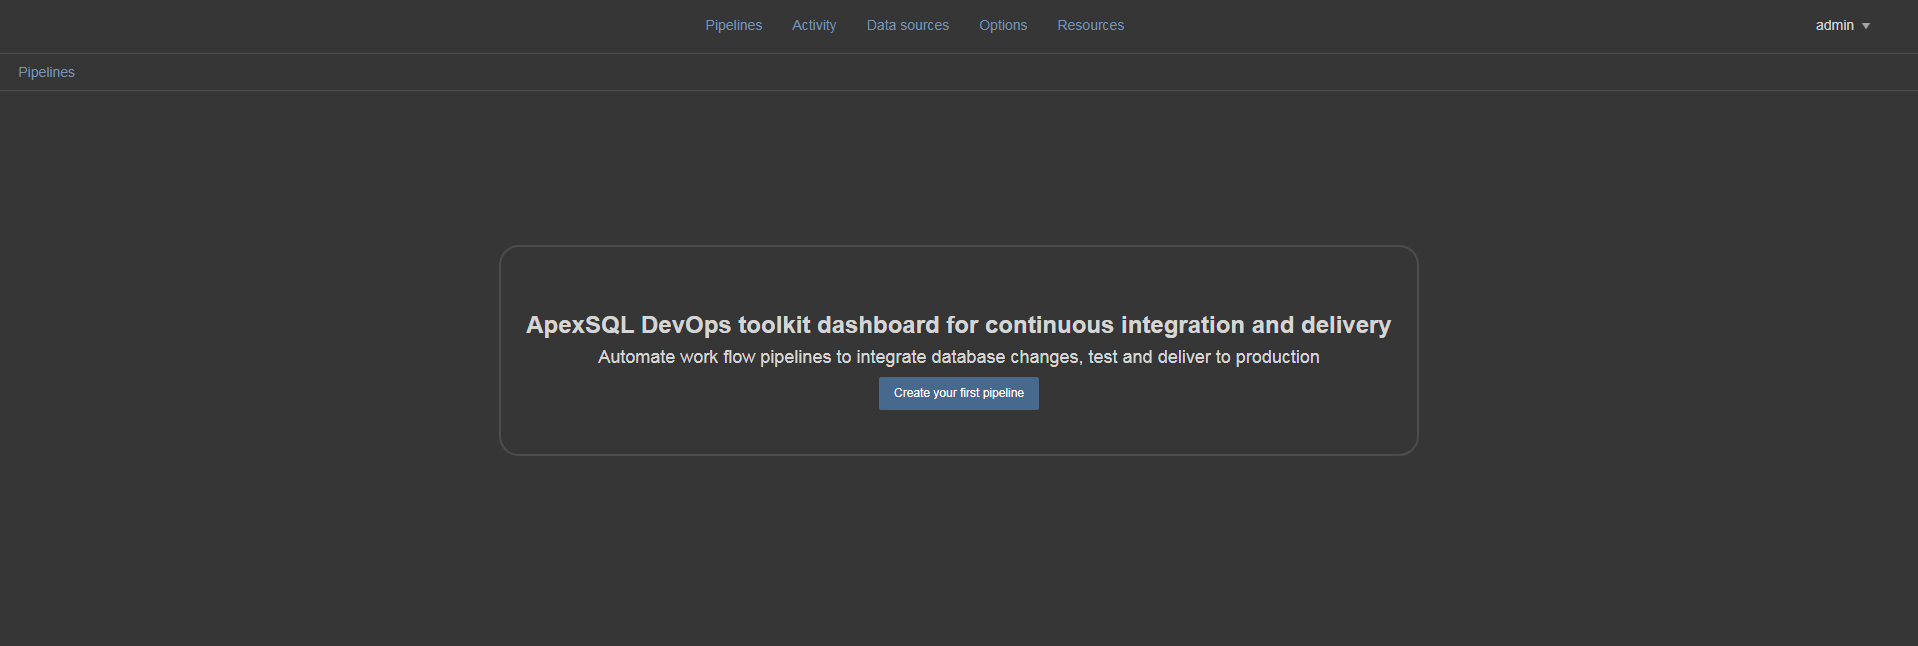
Task: Click the Pipelines breadcrumb link
Action: coord(46,72)
